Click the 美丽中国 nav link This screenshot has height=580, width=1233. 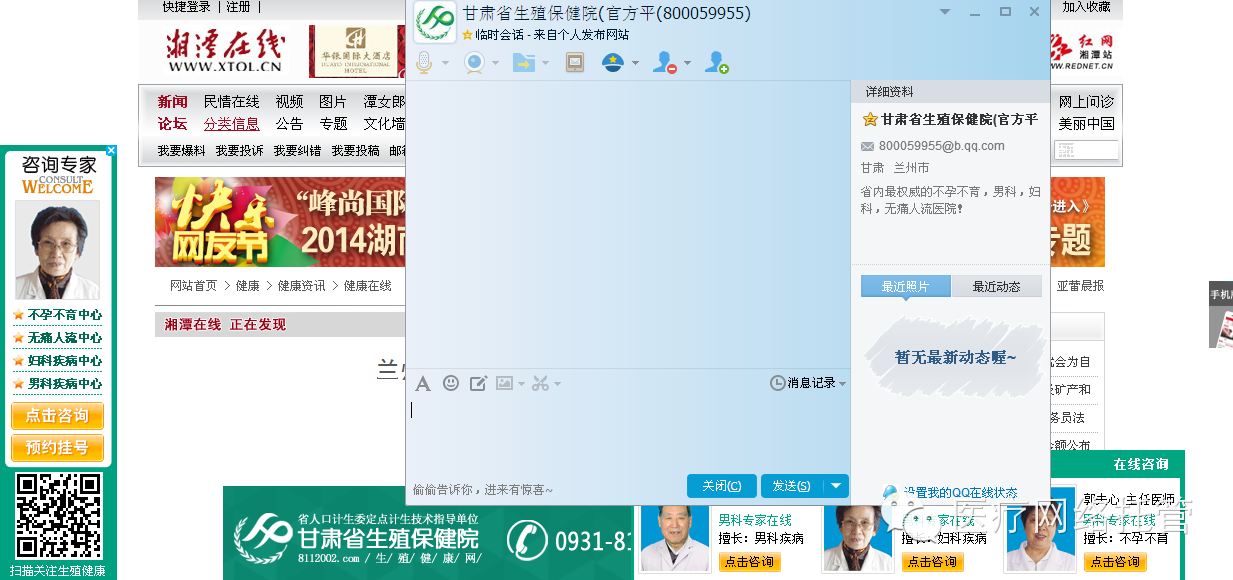[x=1086, y=124]
